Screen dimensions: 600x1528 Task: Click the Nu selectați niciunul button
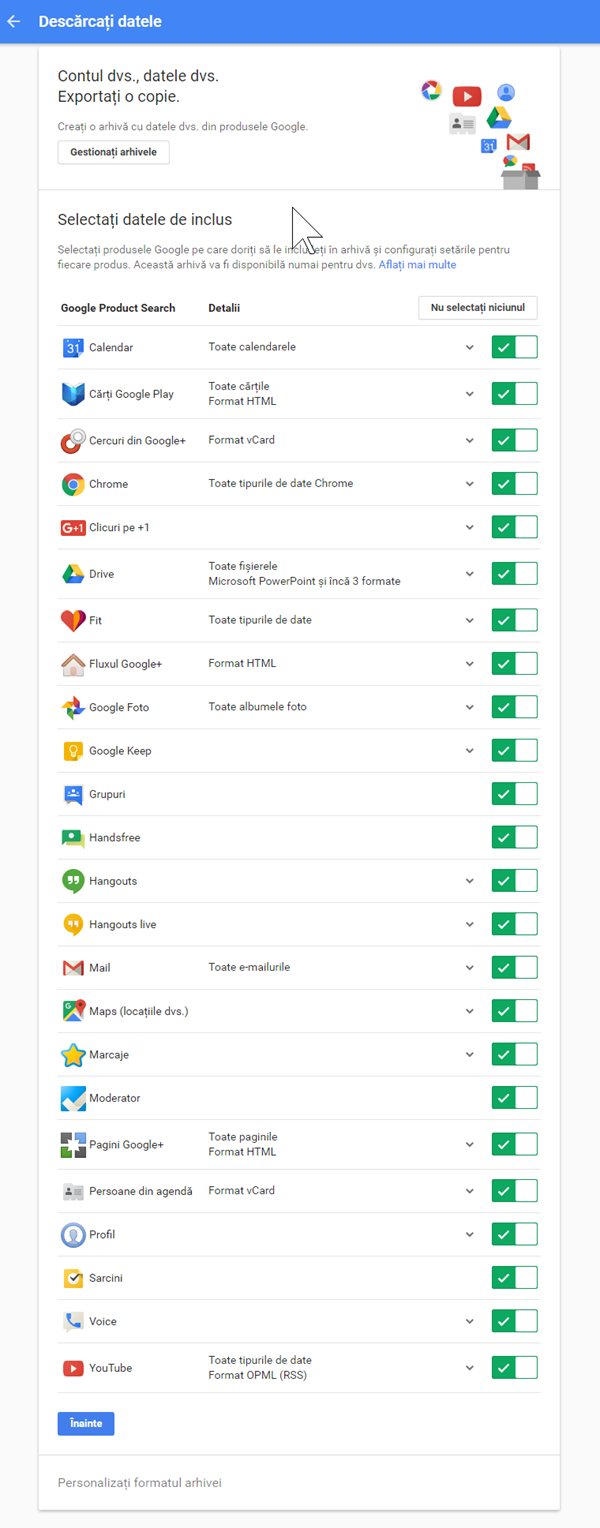click(477, 308)
